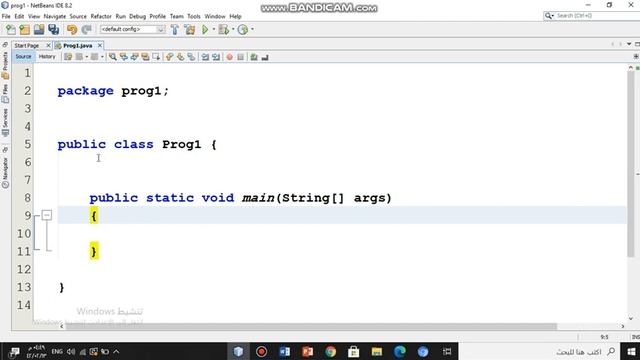Switch to History view

coord(47,57)
